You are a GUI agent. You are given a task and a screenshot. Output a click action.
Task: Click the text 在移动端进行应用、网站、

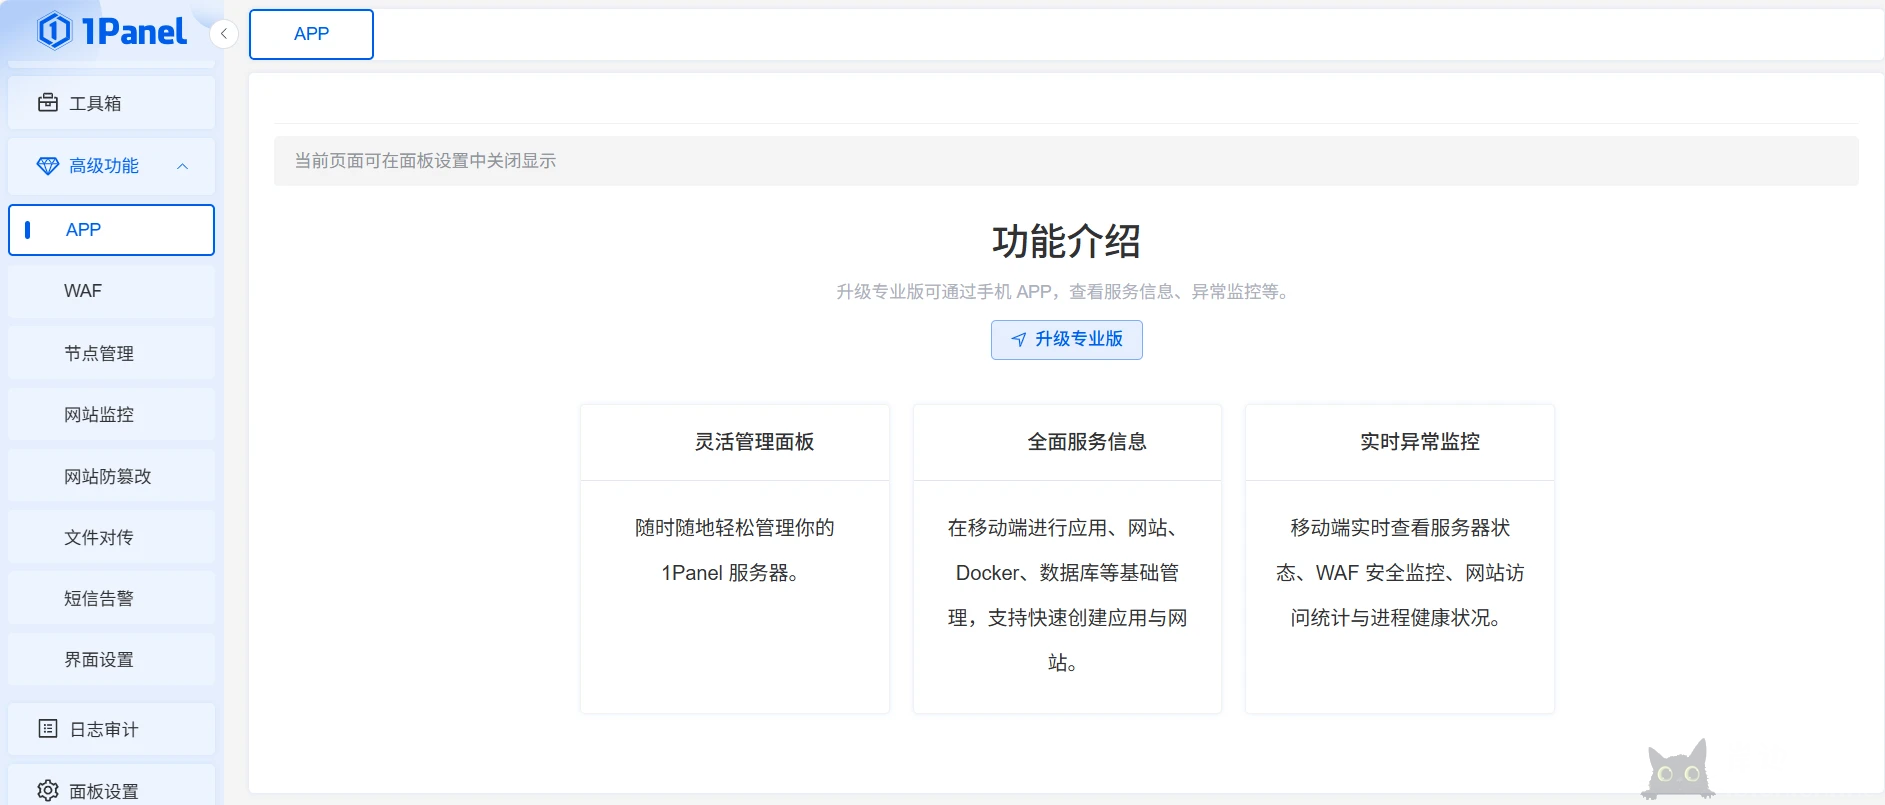coord(1067,528)
